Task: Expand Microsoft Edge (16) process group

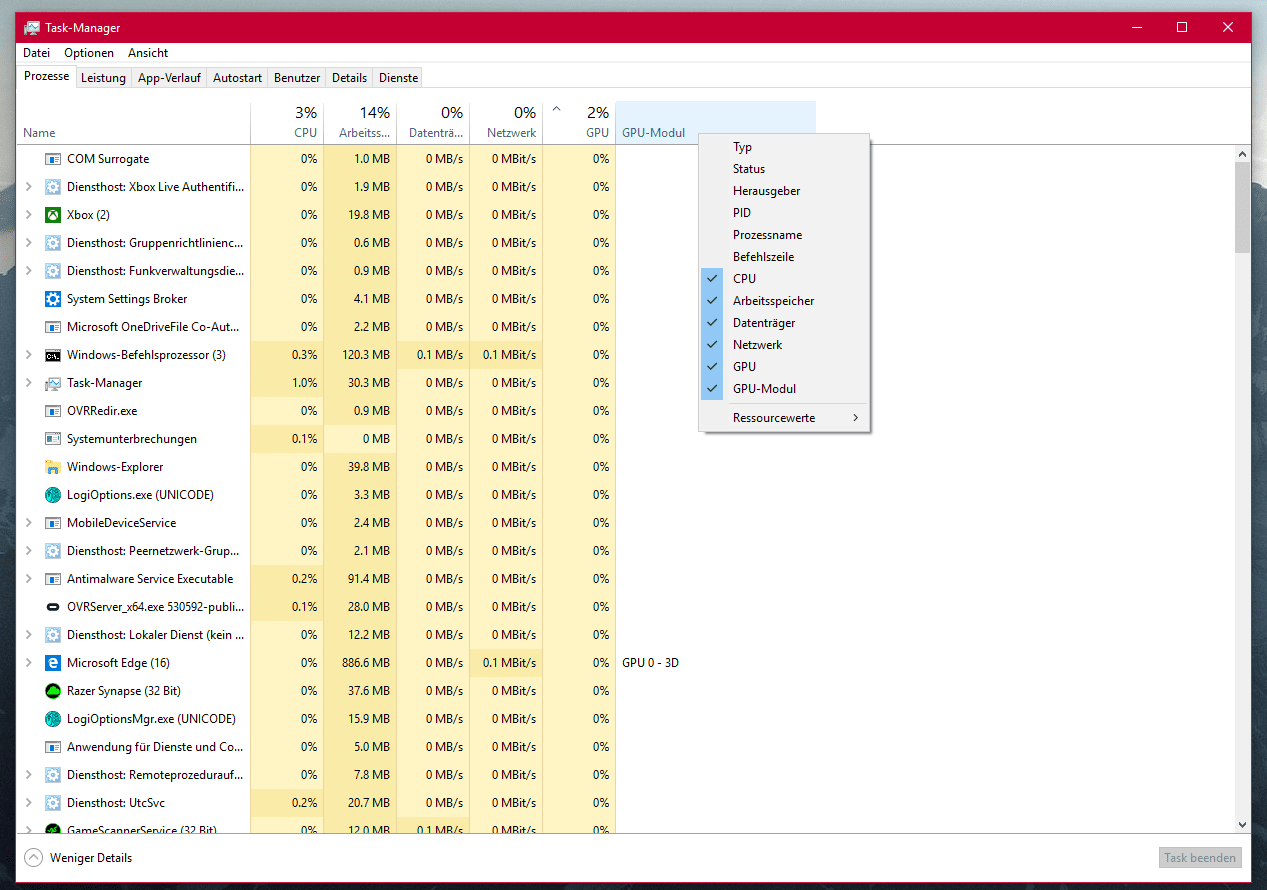Action: [x=28, y=663]
